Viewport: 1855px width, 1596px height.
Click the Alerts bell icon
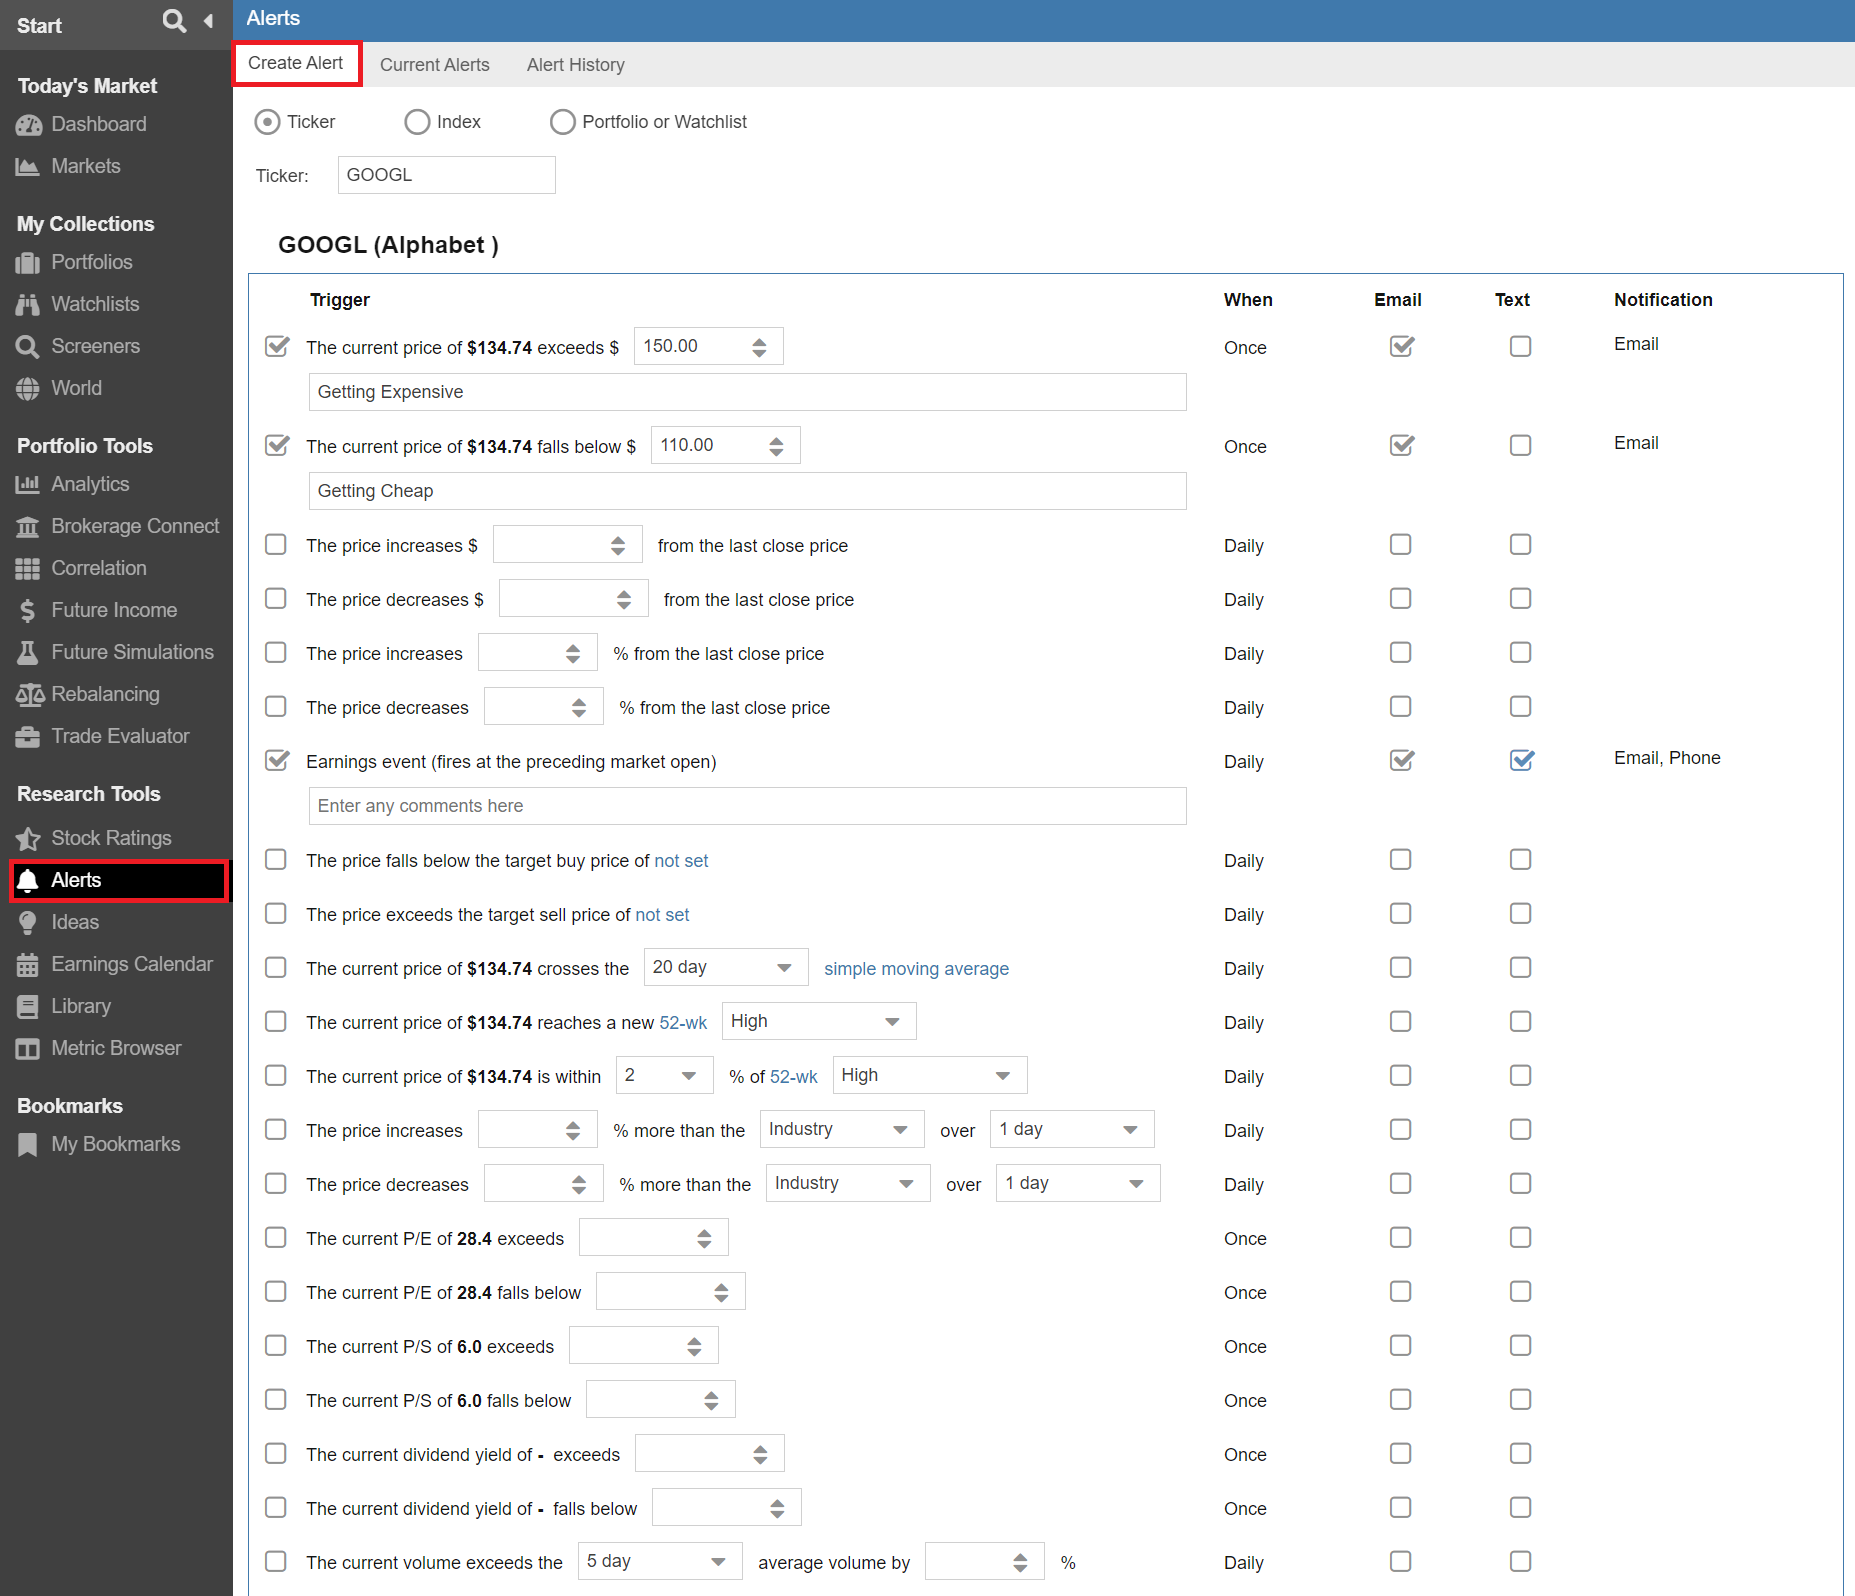28,881
